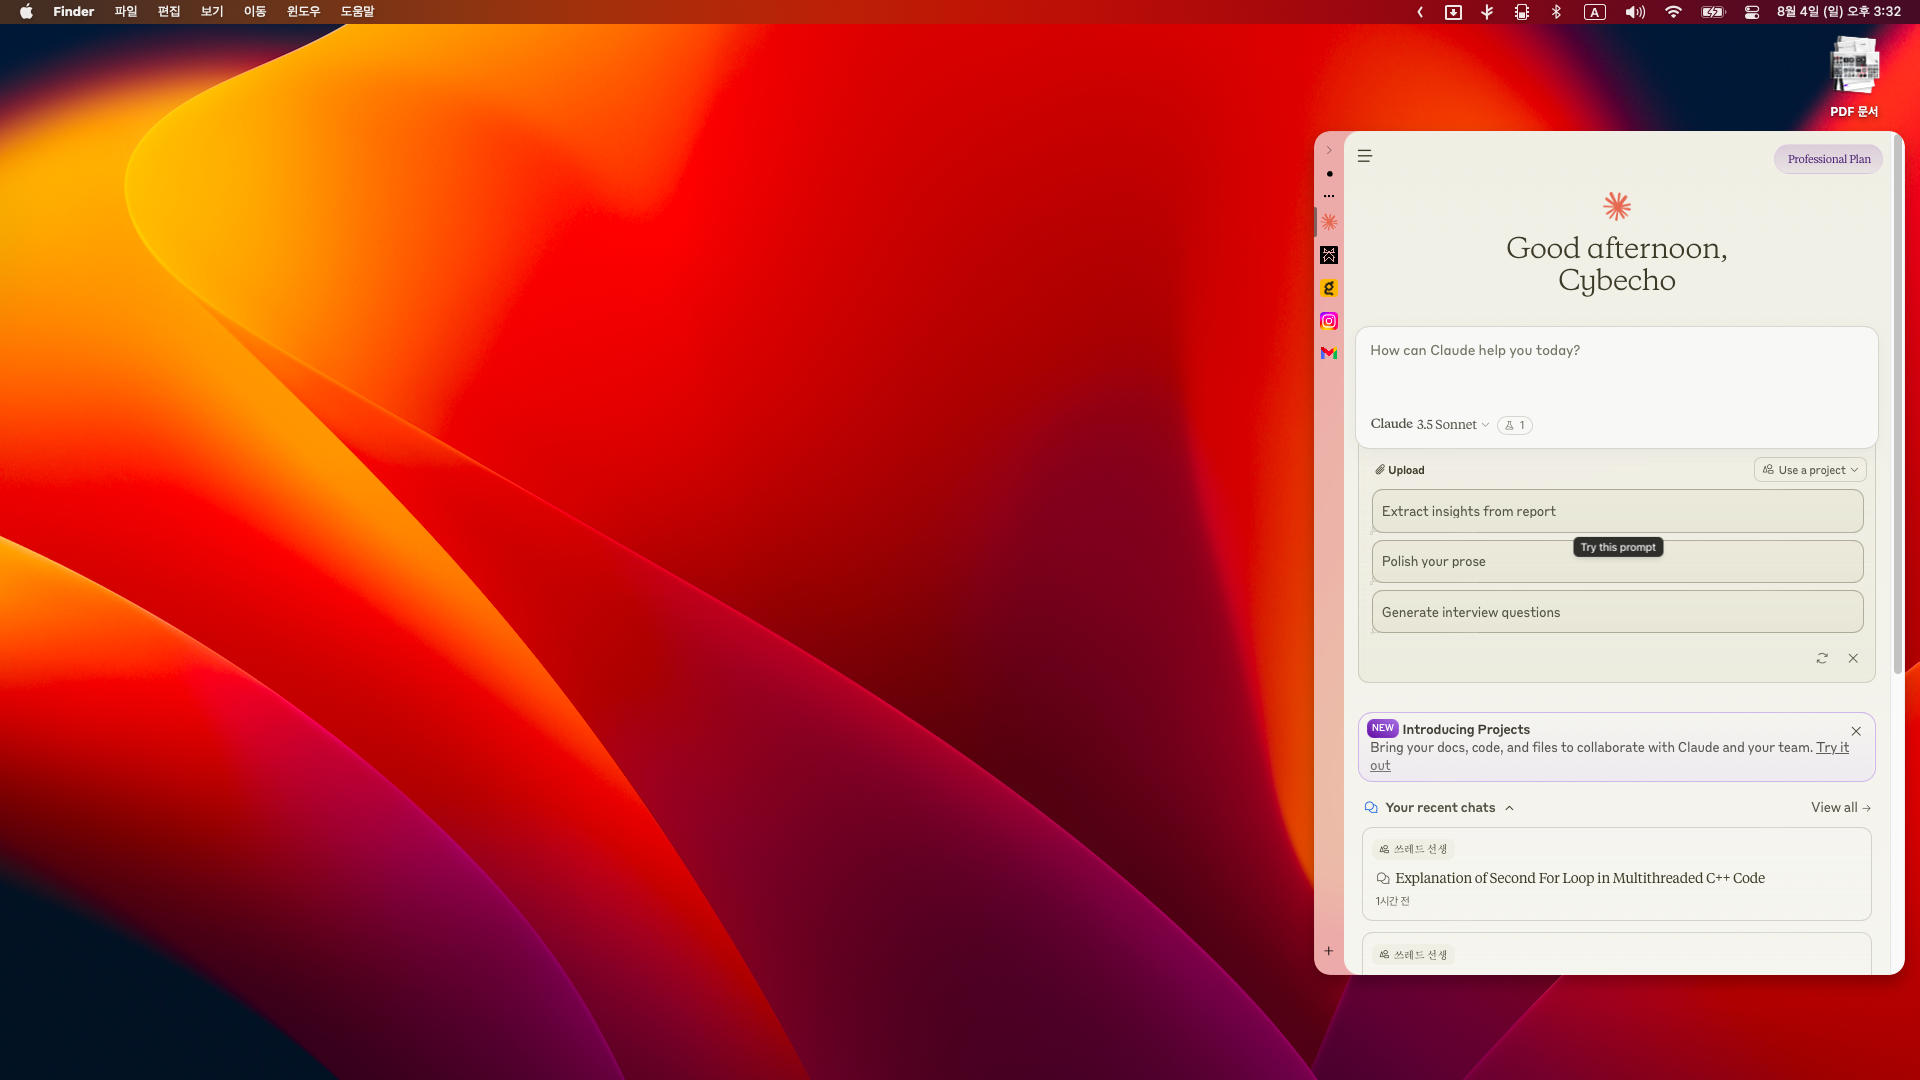Open the Gmail sidebar icon
This screenshot has height=1080, width=1920.
(x=1329, y=353)
